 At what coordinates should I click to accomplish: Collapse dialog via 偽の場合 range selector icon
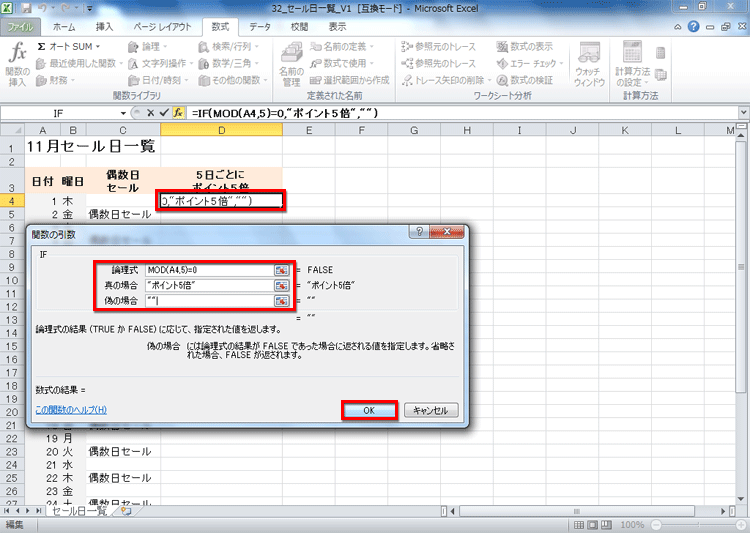281,301
